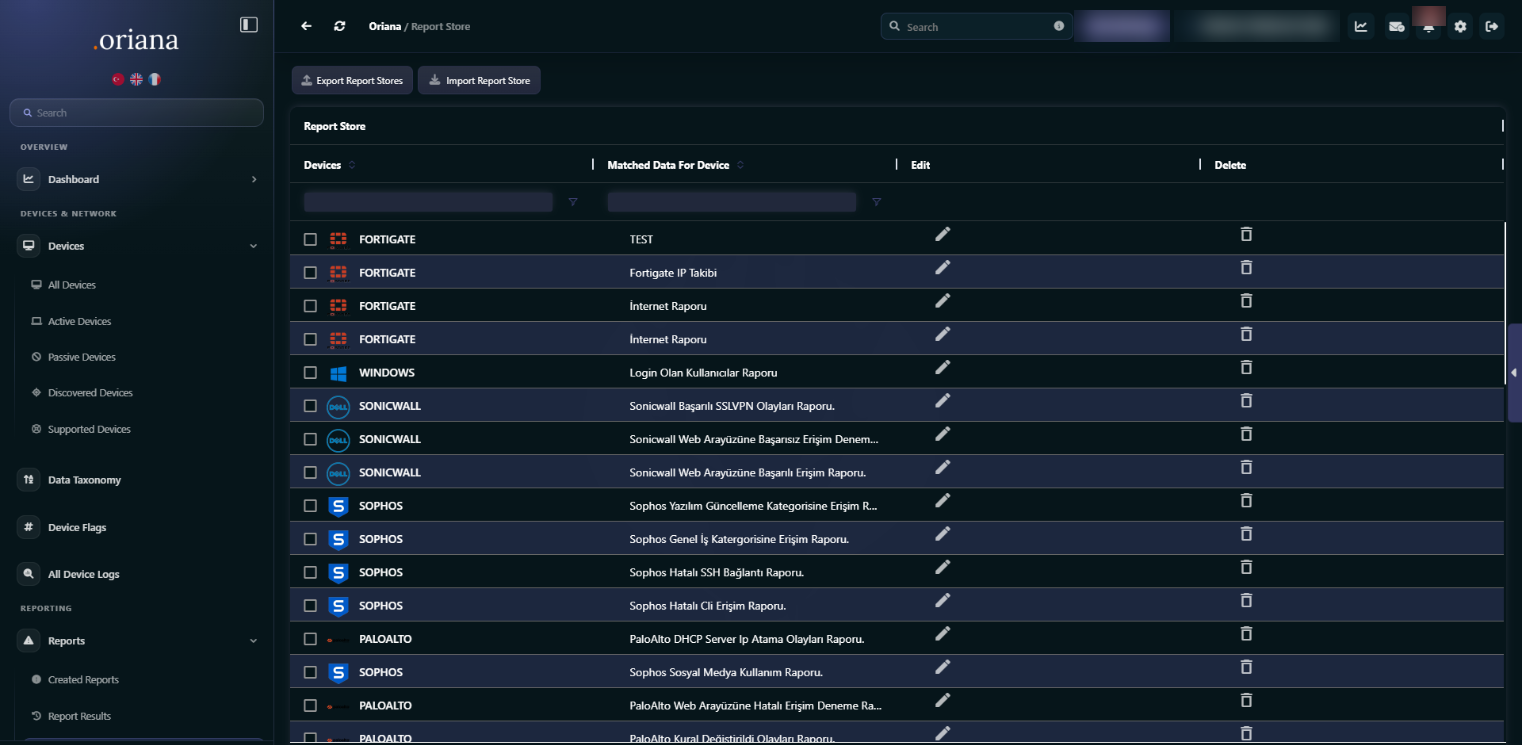Delete Sophos Sosyal Medya Kullanım report
The height and width of the screenshot is (745, 1522).
point(1246,666)
